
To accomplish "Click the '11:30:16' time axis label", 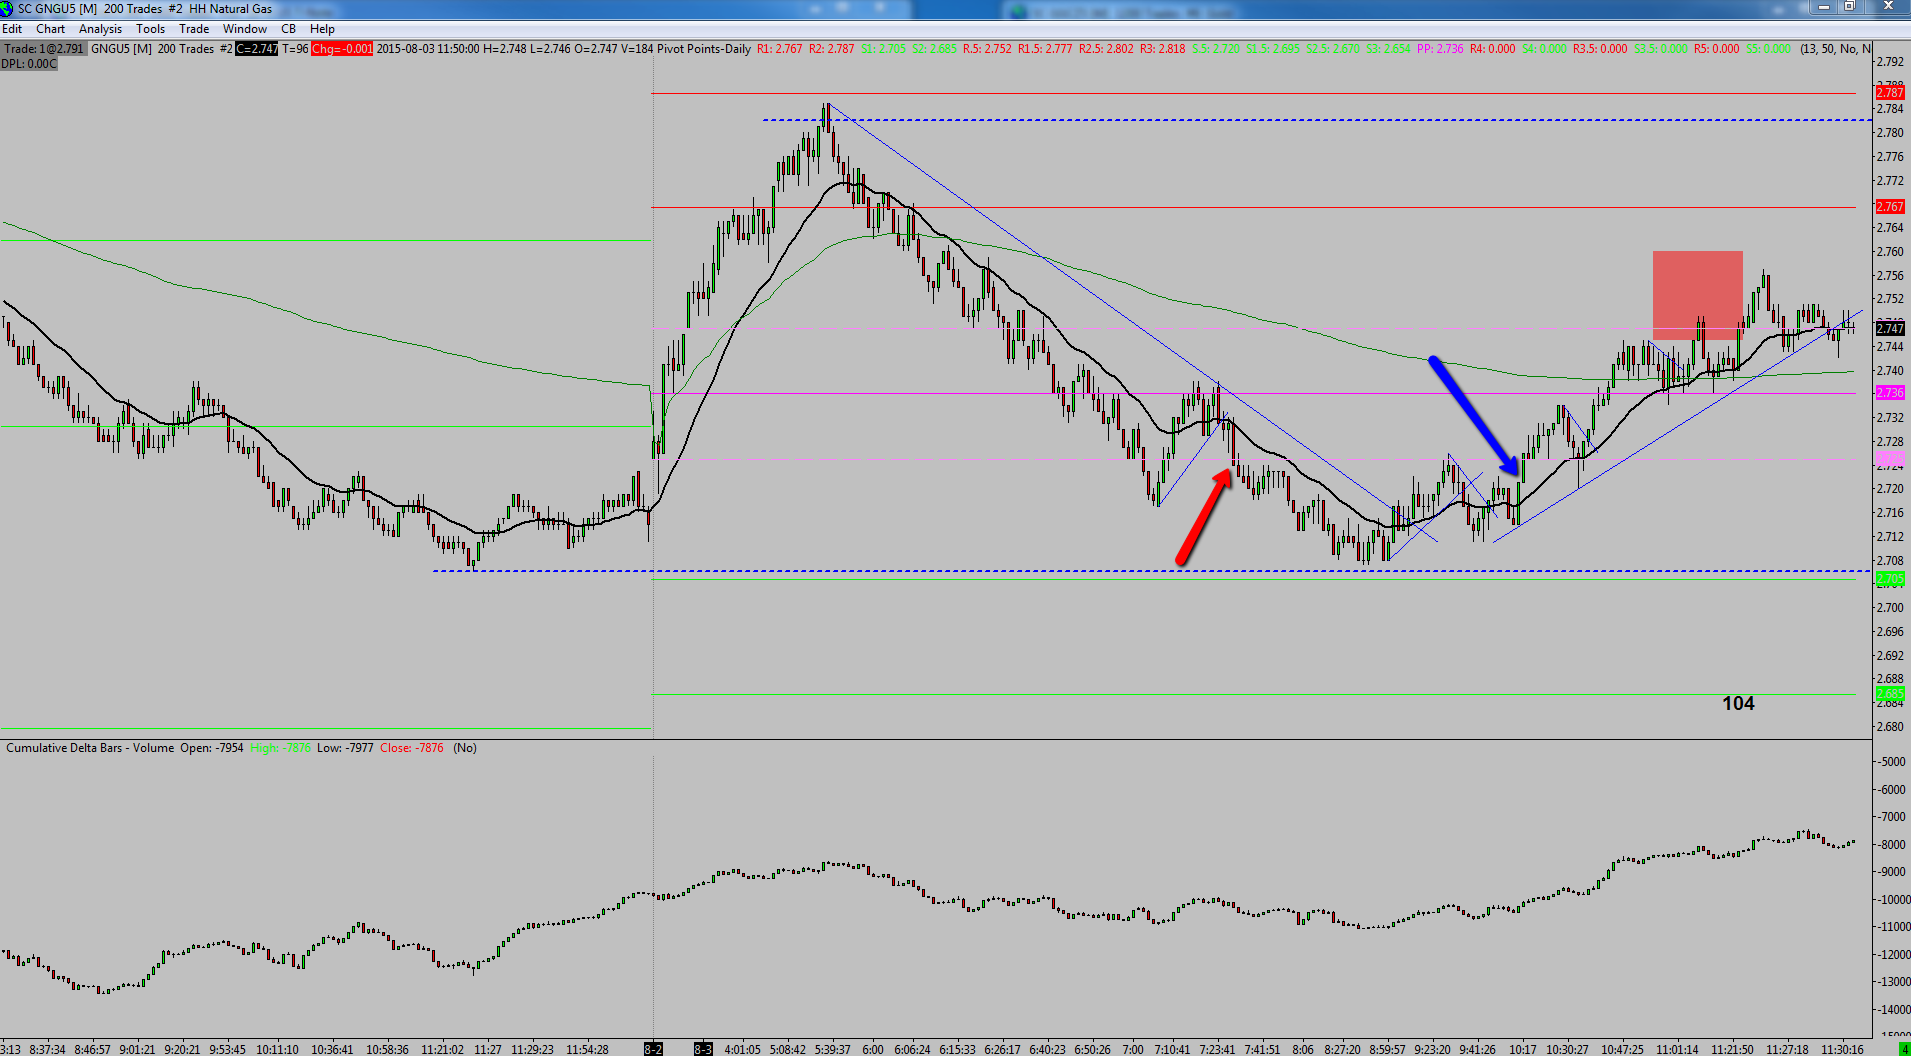I will tap(1842, 1049).
